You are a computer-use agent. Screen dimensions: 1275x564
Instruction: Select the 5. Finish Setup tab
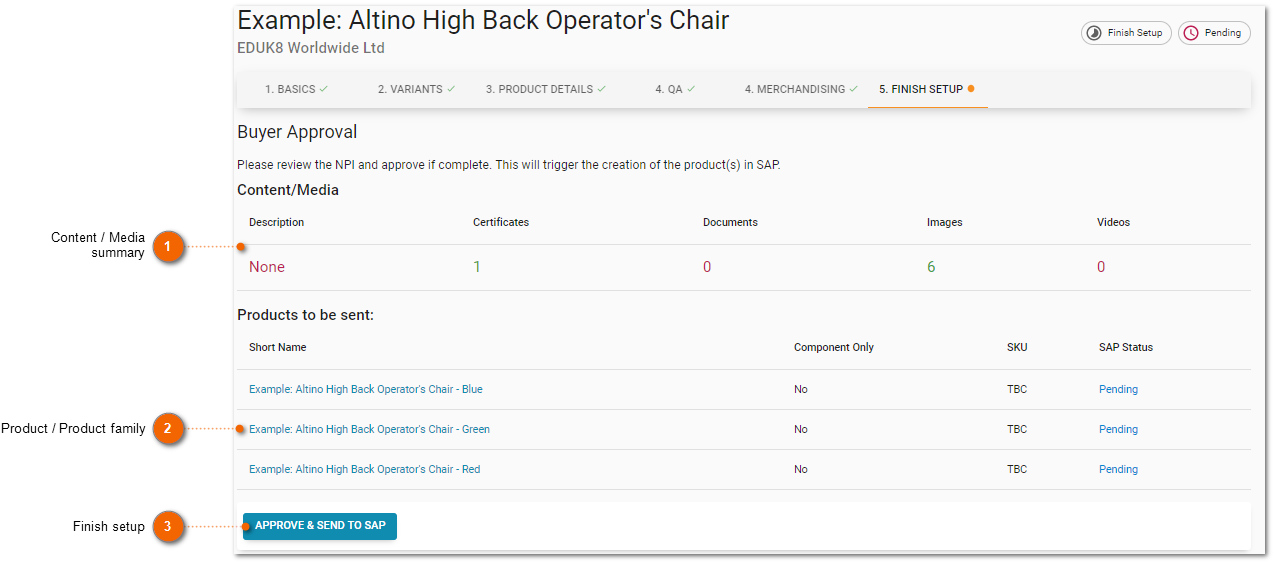pos(927,89)
